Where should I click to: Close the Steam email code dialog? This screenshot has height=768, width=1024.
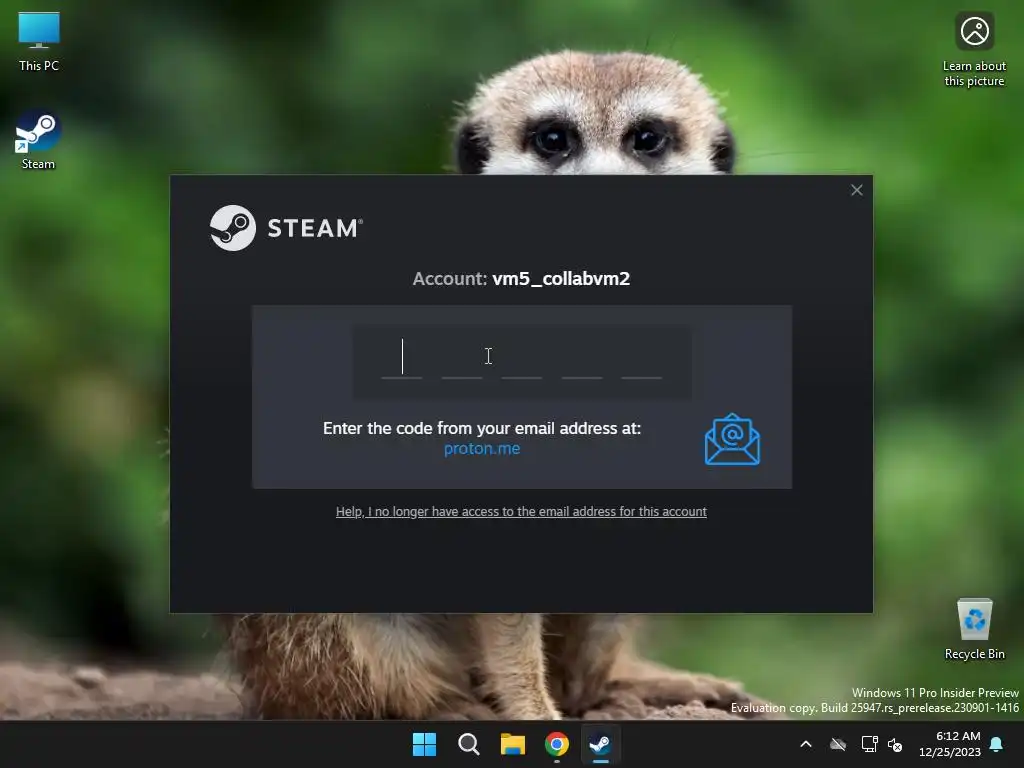coord(857,190)
